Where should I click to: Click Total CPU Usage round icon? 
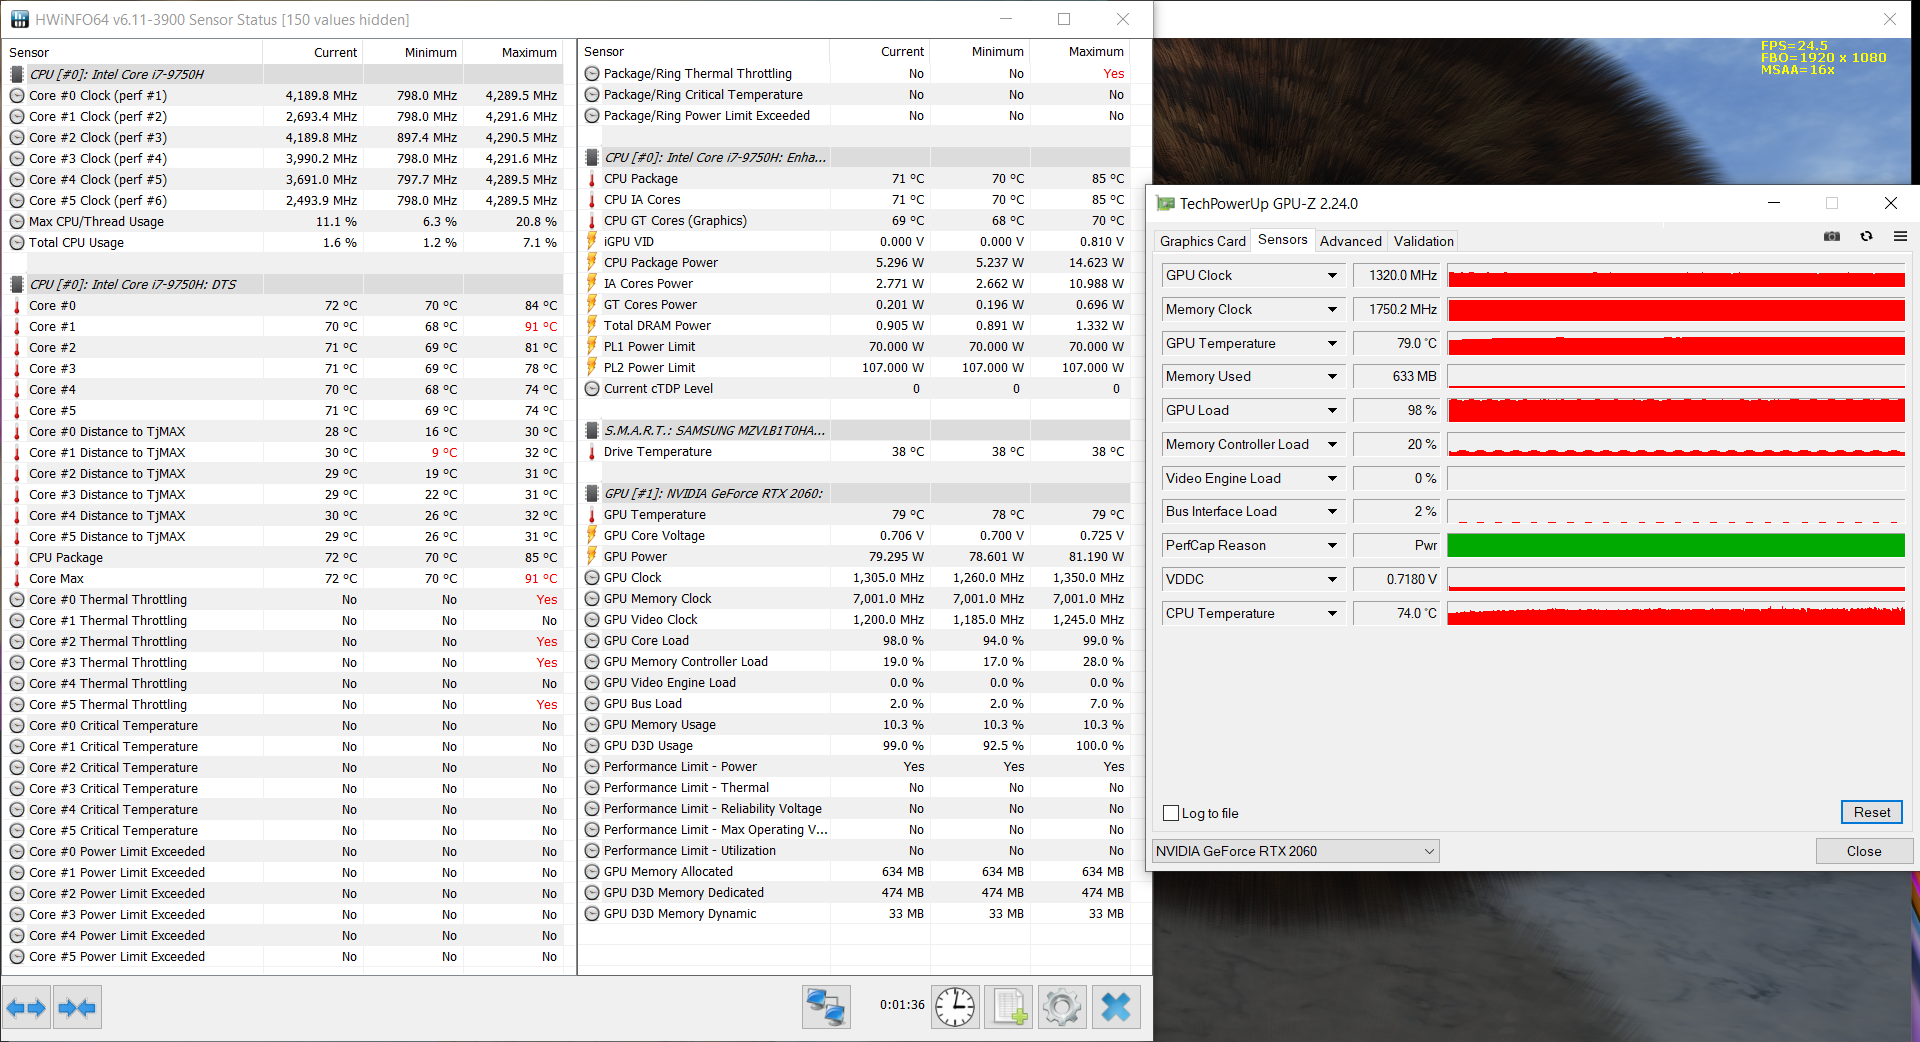tap(17, 243)
